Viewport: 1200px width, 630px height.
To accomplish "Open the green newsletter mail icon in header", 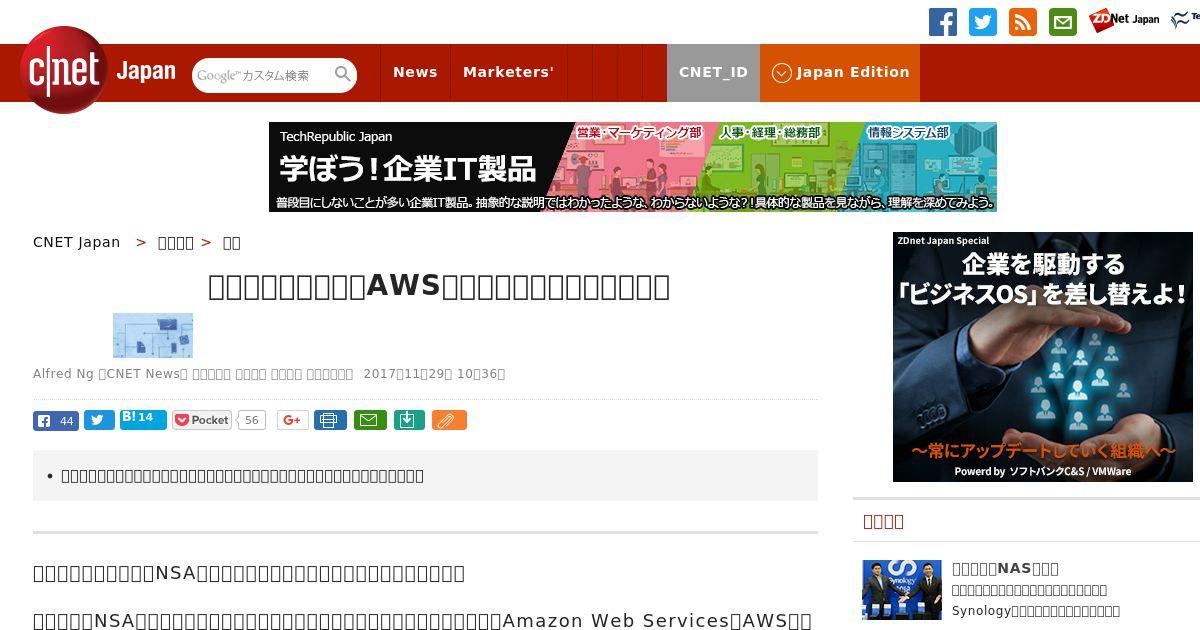I will [1063, 22].
